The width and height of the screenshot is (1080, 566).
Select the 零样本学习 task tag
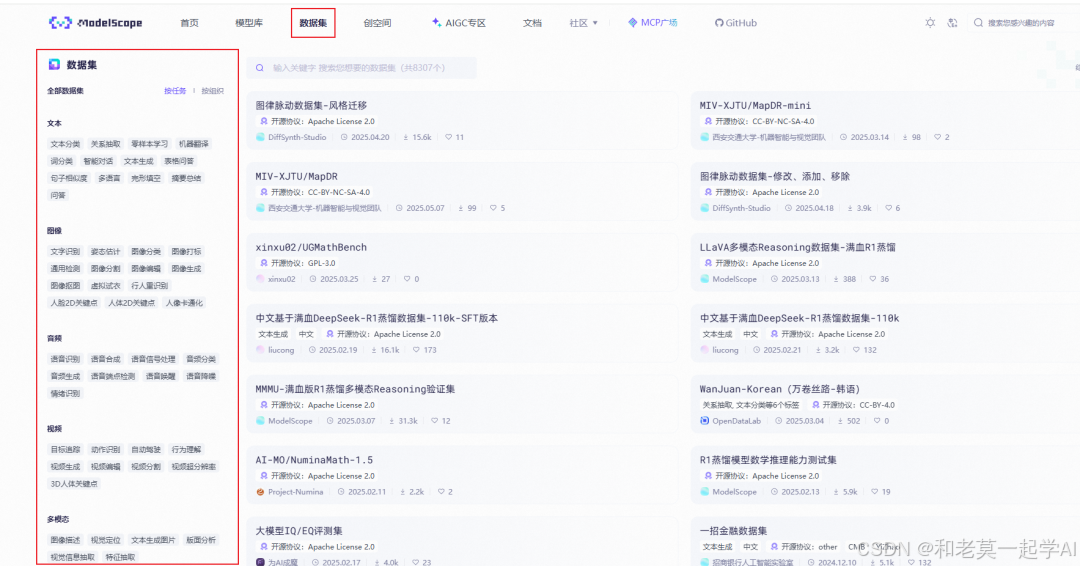149,144
